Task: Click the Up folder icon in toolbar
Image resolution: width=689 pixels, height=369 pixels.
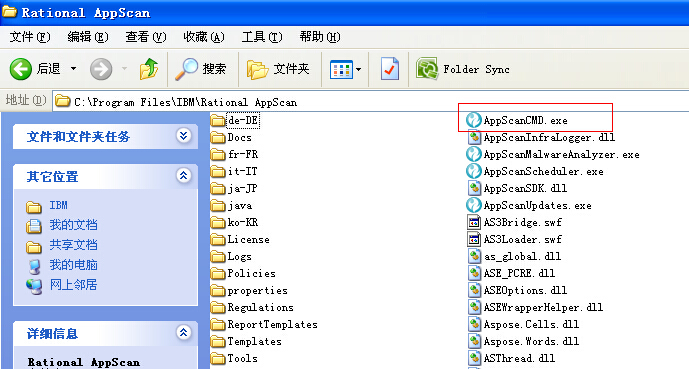Action: coord(149,69)
